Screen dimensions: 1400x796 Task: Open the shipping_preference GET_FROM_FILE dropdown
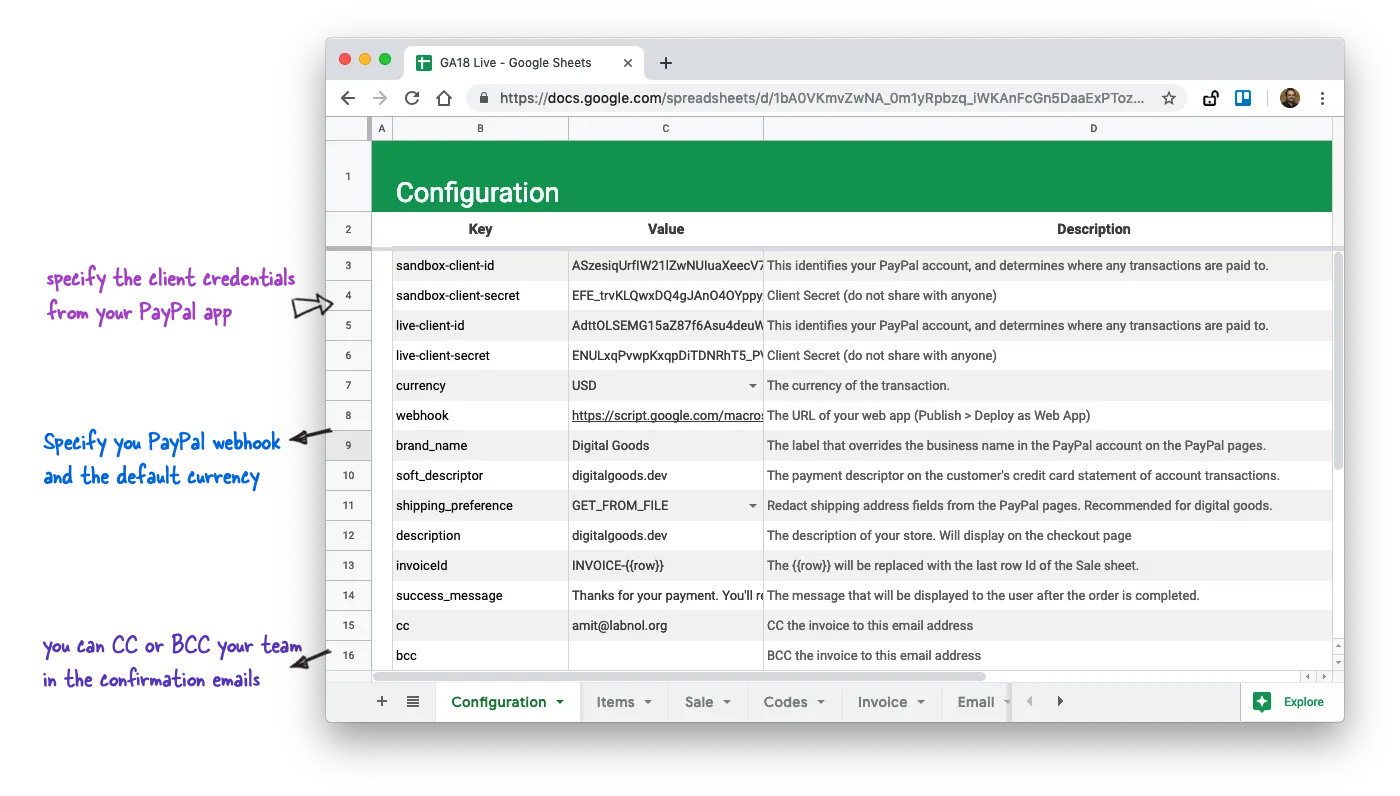tap(752, 505)
